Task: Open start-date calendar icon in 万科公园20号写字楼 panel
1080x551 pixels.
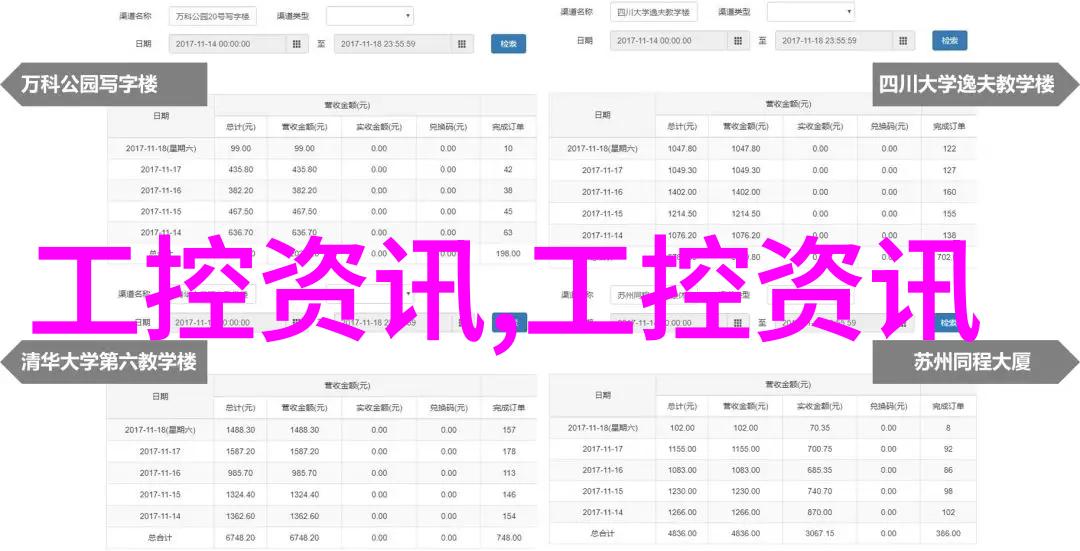Action: [297, 43]
